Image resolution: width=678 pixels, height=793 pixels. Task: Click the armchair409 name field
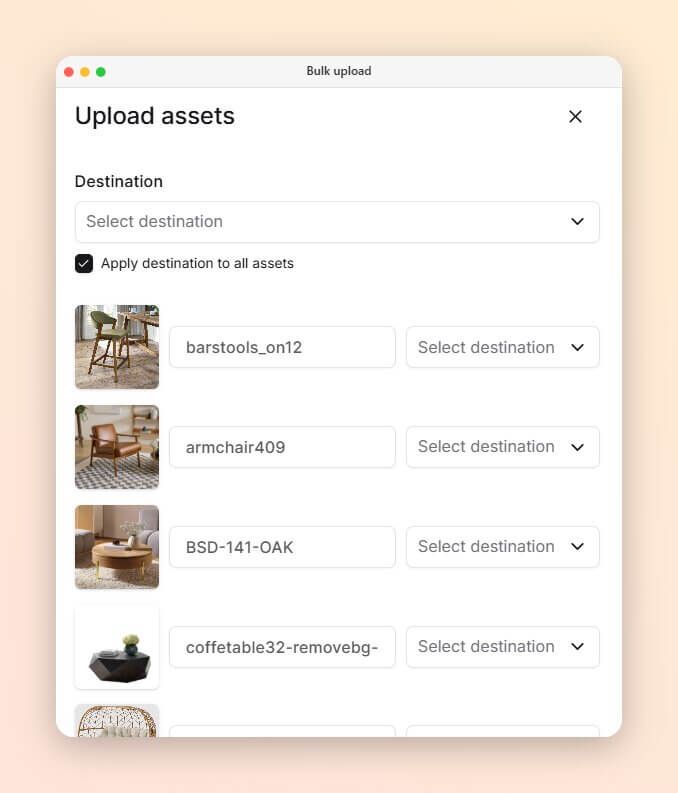click(282, 447)
